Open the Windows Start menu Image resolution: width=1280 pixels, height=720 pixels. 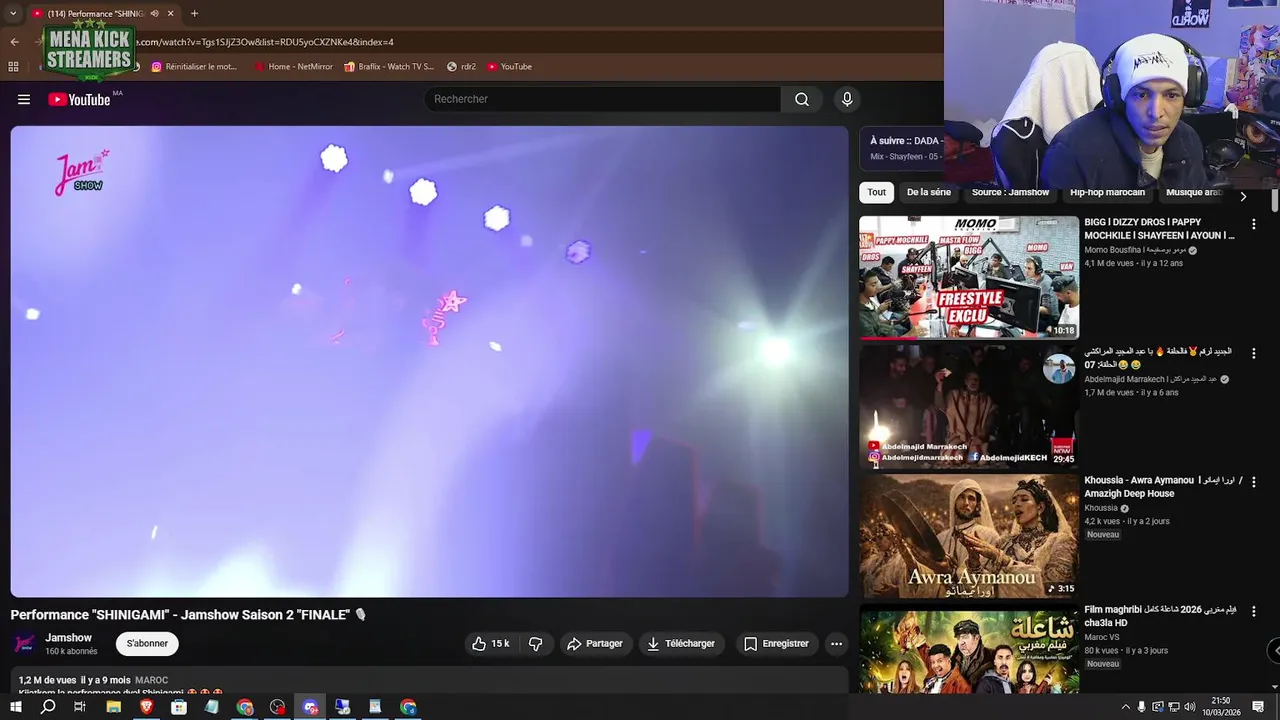pyautogui.click(x=15, y=707)
